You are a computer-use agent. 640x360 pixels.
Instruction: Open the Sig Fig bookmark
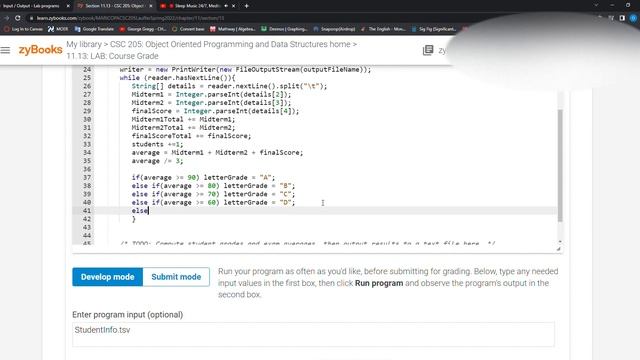tap(434, 29)
